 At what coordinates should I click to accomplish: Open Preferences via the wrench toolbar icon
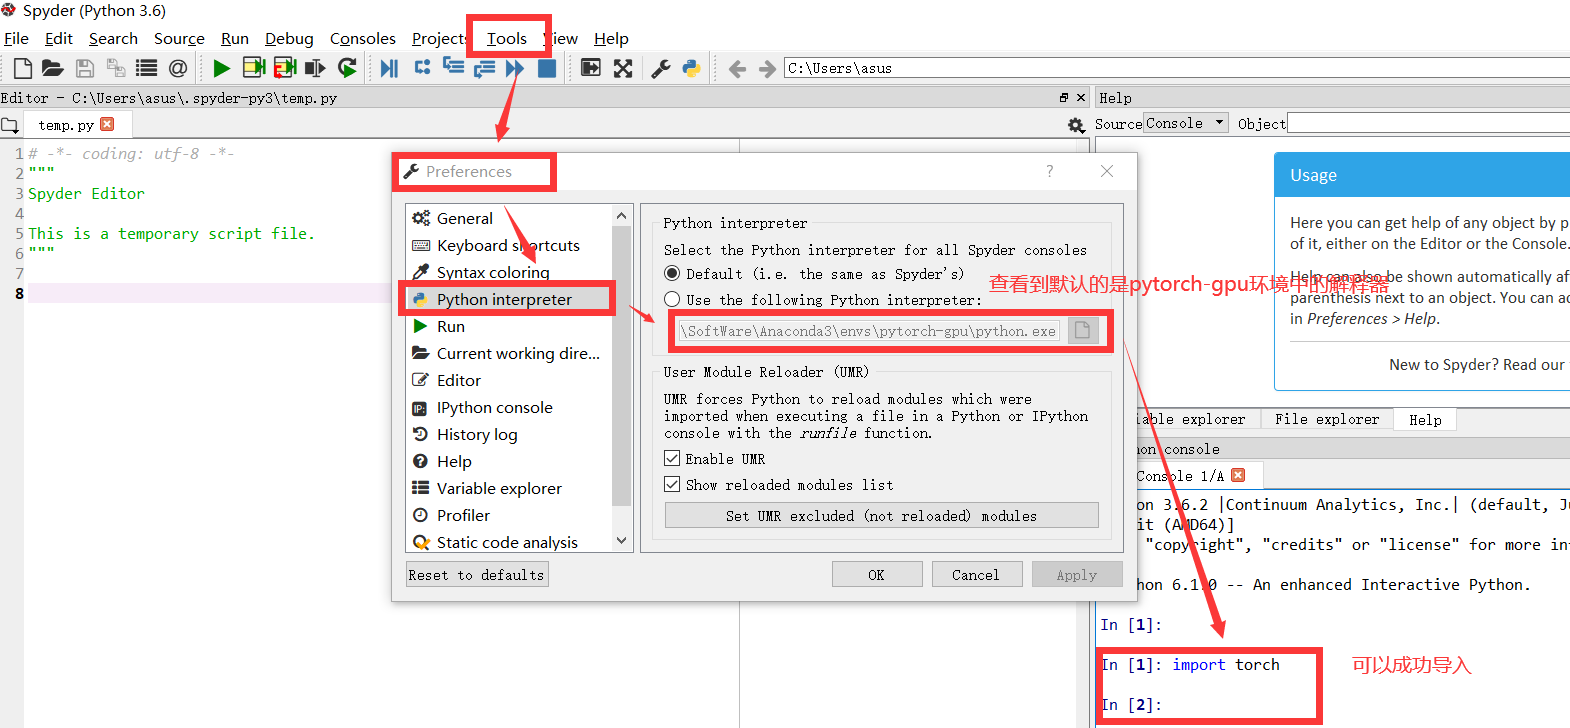[x=661, y=68]
